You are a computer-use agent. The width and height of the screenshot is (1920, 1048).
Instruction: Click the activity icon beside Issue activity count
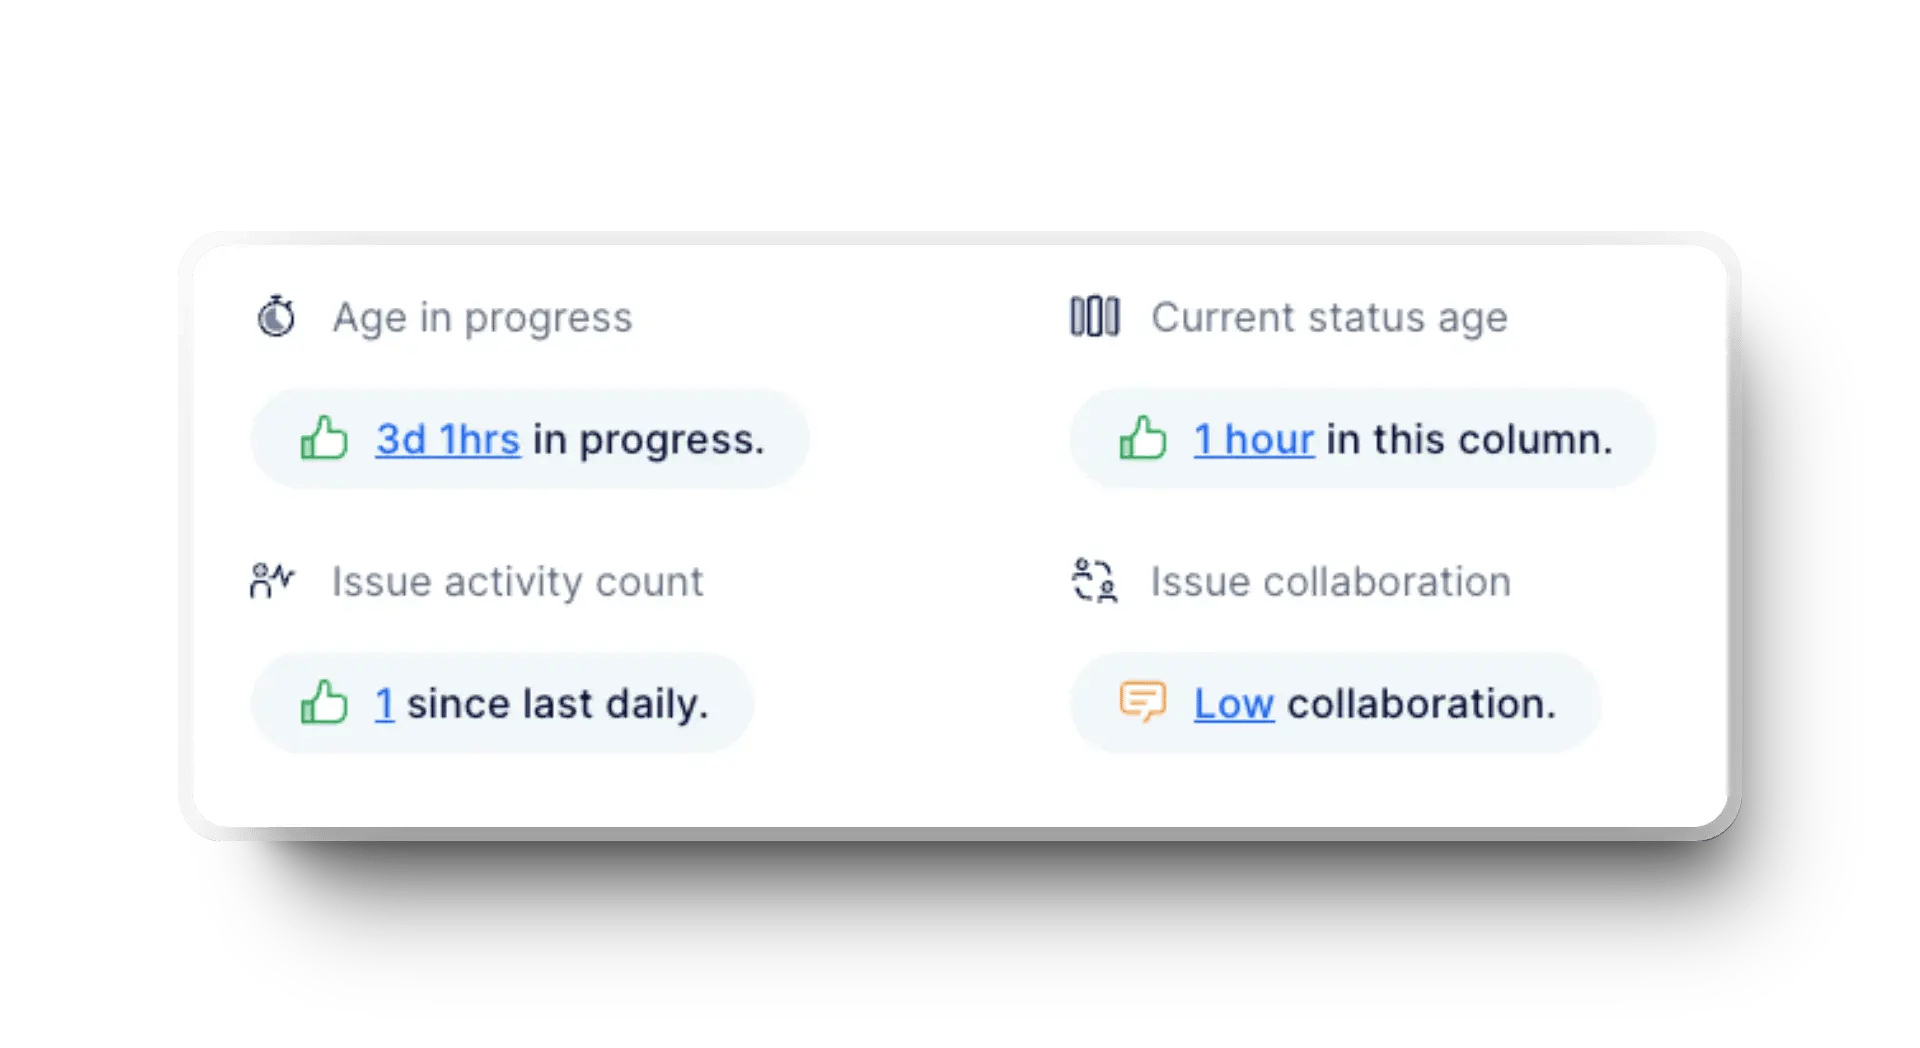point(272,580)
